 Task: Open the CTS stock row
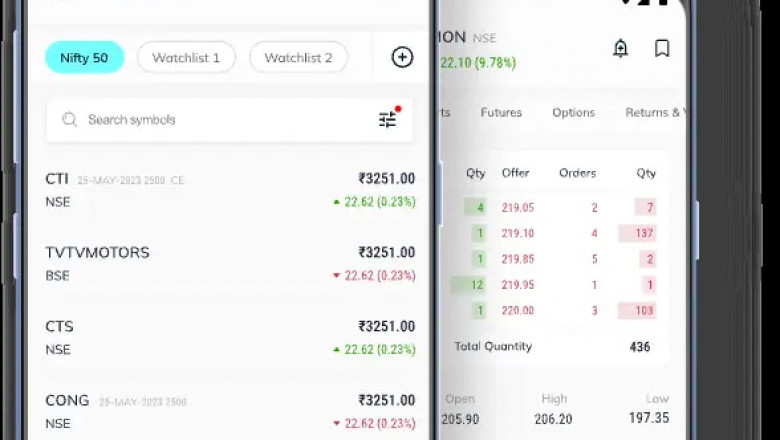(230, 338)
